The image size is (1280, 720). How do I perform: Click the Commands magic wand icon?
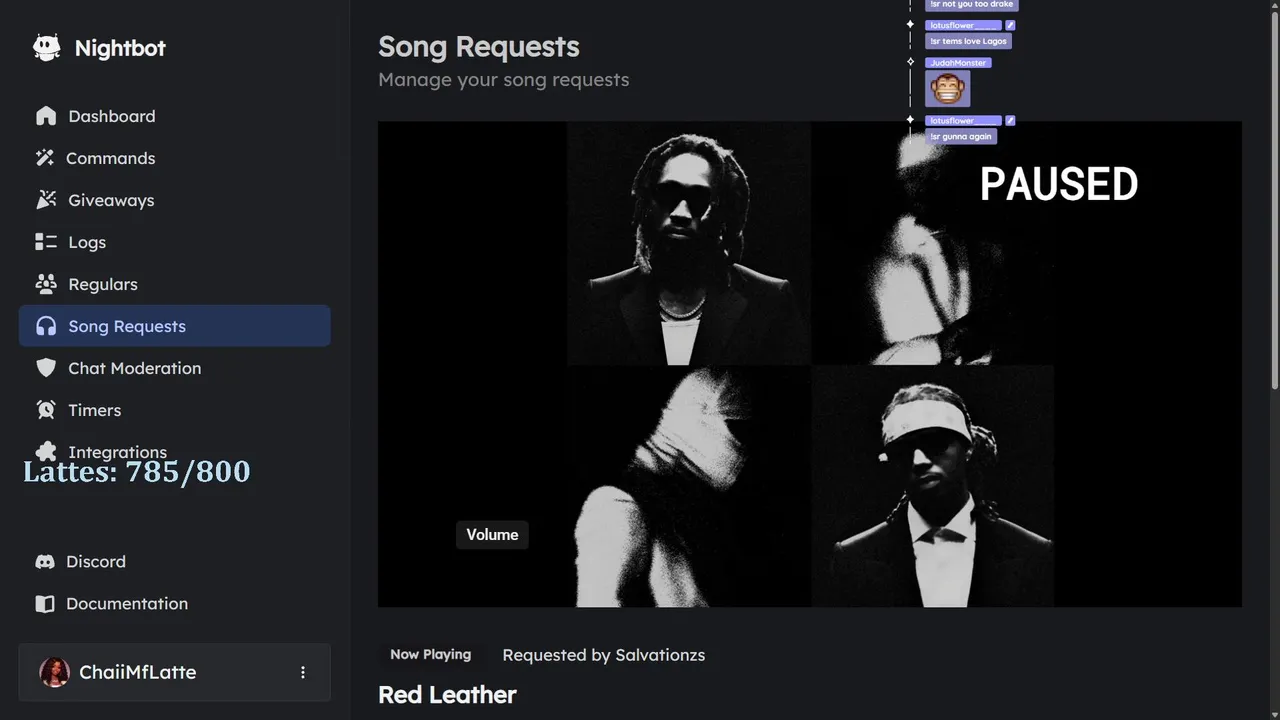click(45, 158)
